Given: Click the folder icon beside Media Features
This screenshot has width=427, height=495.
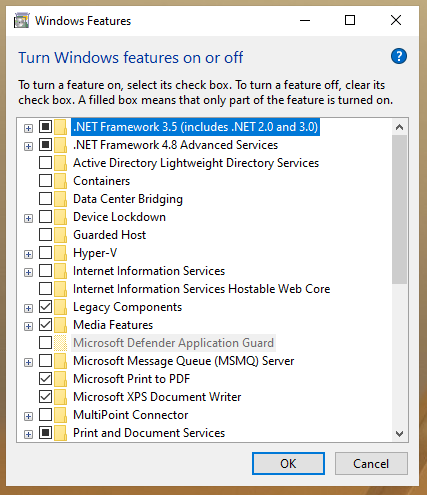Looking at the screenshot, I should [60, 325].
